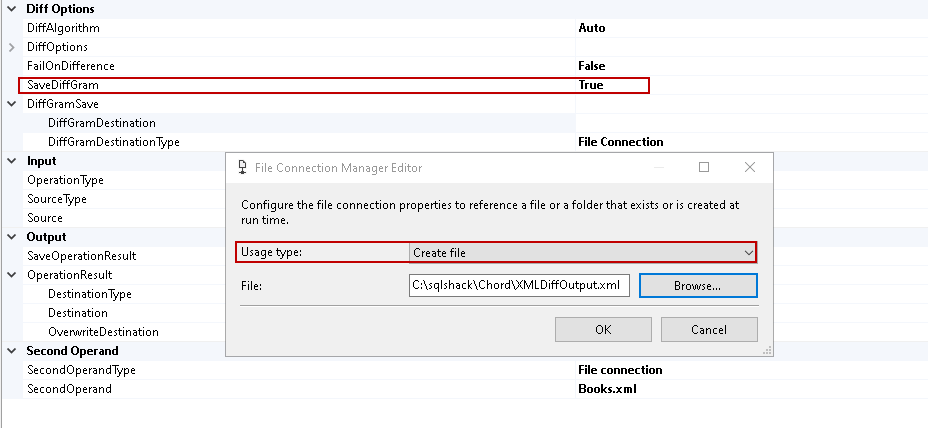Collapse the Input section
Viewport: 928px width, 428px height.
coord(11,161)
